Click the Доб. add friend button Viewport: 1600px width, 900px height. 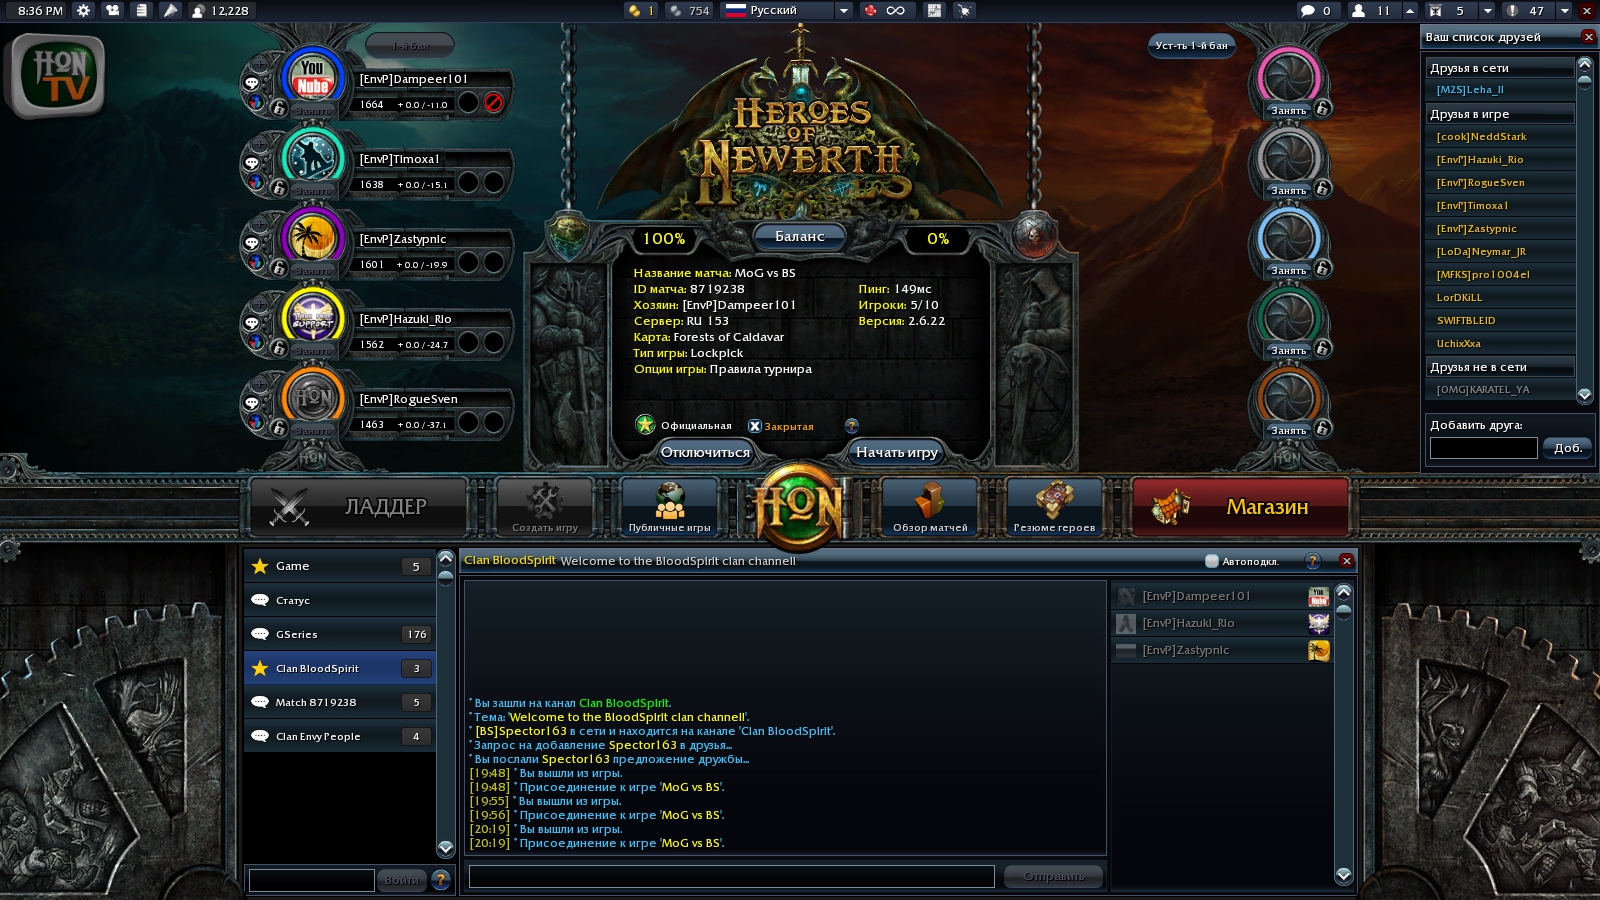1567,448
